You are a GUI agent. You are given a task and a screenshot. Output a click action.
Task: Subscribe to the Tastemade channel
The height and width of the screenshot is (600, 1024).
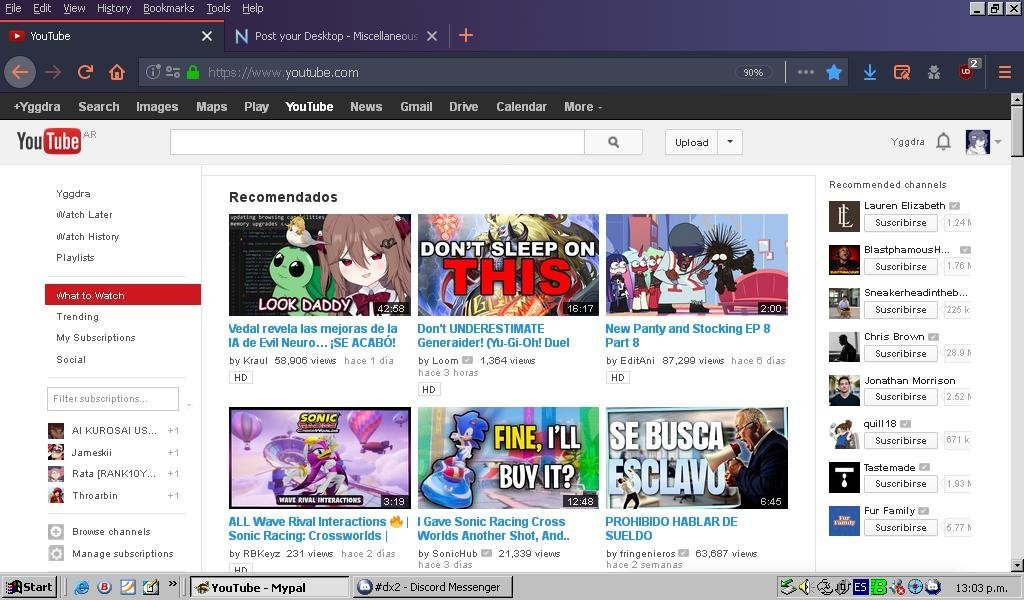click(x=900, y=484)
